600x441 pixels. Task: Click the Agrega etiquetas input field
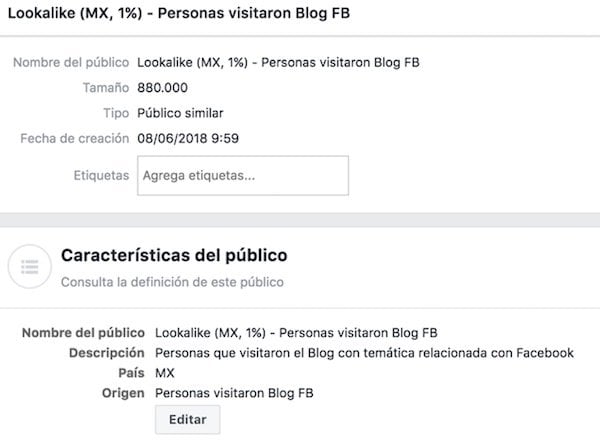[243, 175]
